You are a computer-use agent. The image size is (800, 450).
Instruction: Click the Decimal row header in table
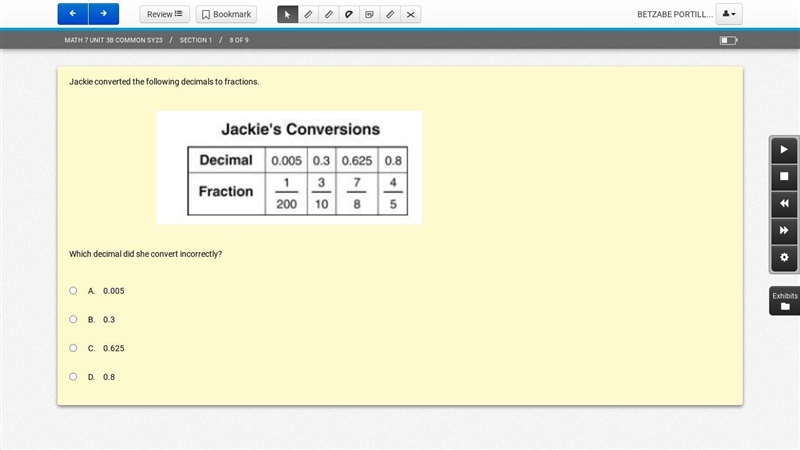click(x=226, y=160)
